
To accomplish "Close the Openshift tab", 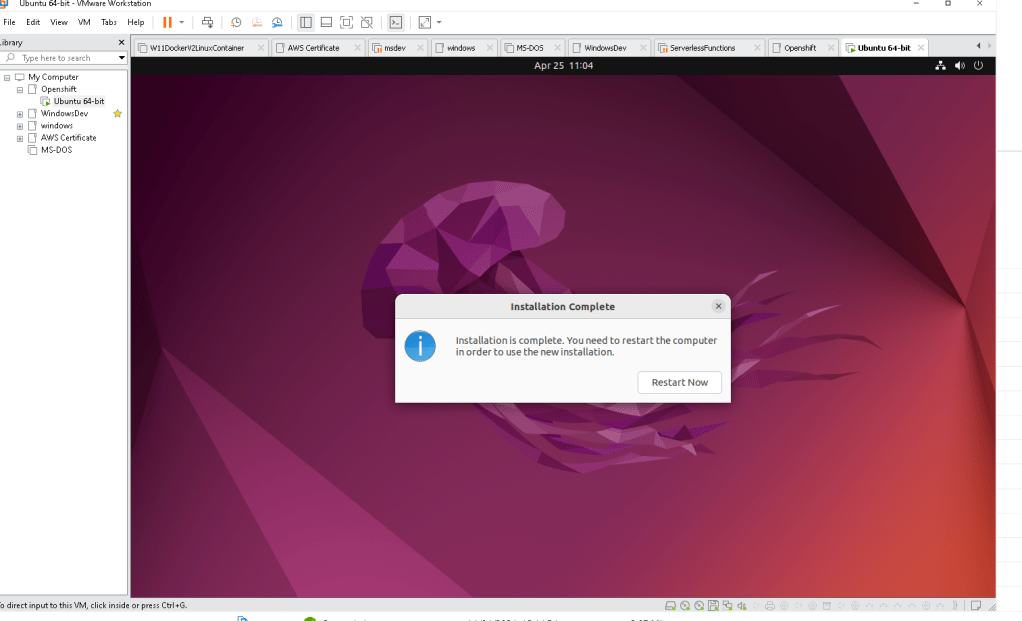I will 830,48.
